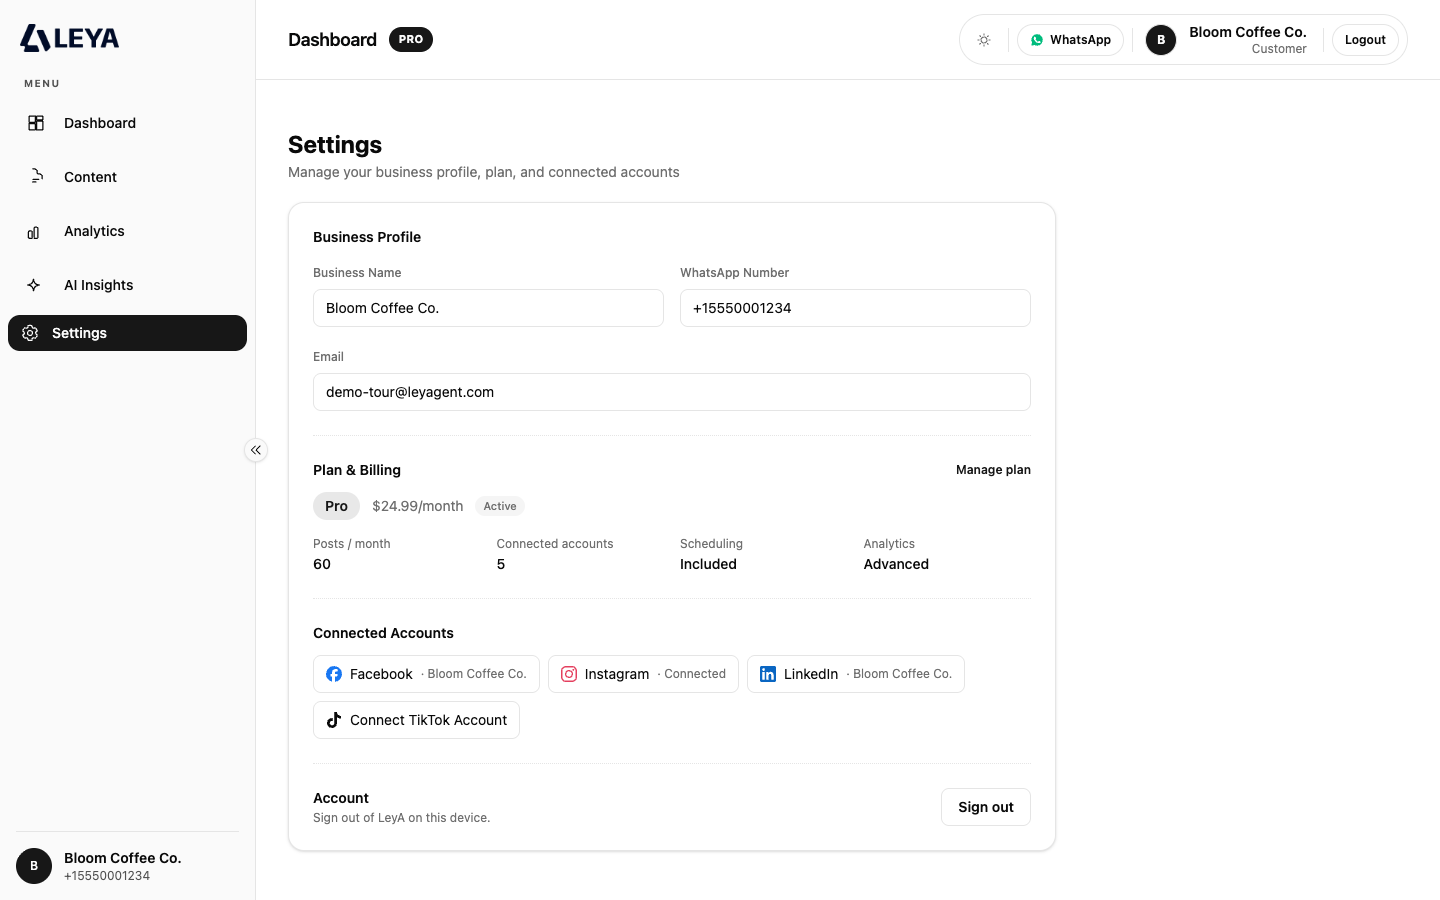Screen dimensions: 1440x900
Task: Go to Content in sidebar menu
Action: (x=127, y=177)
